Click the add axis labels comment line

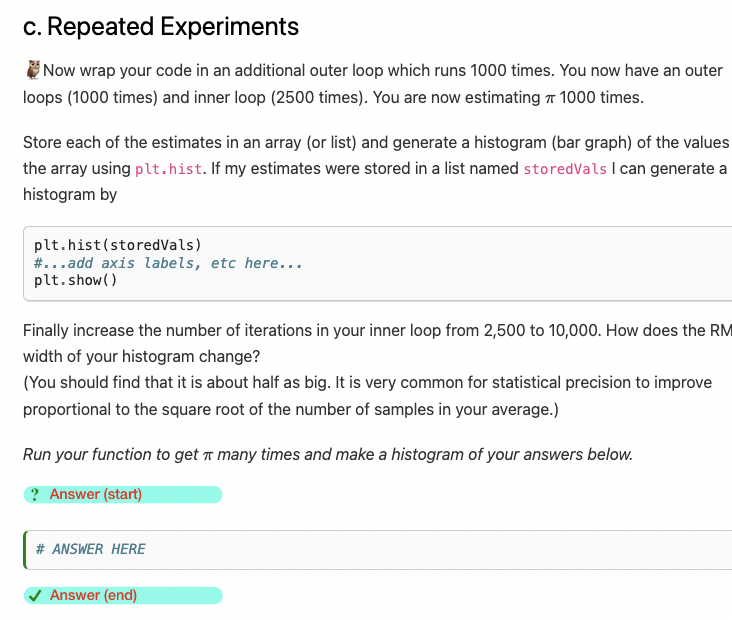click(168, 263)
